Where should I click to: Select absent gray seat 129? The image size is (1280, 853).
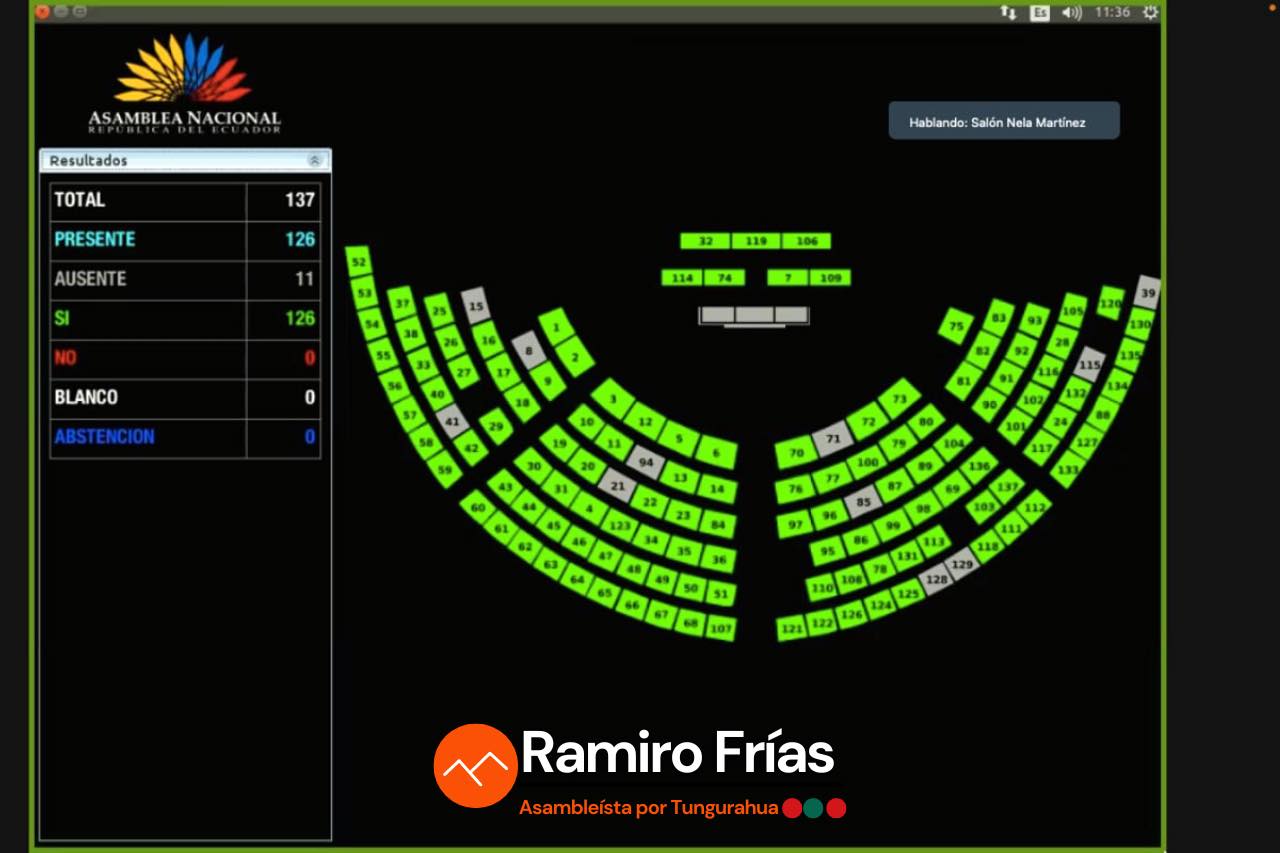click(962, 565)
